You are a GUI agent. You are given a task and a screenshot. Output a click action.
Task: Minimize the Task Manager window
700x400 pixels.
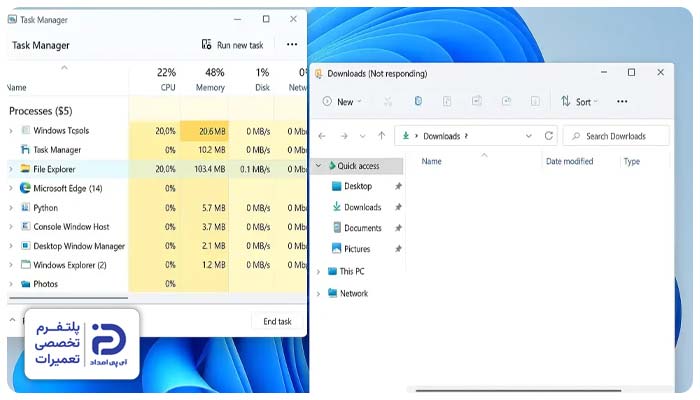coord(238,19)
